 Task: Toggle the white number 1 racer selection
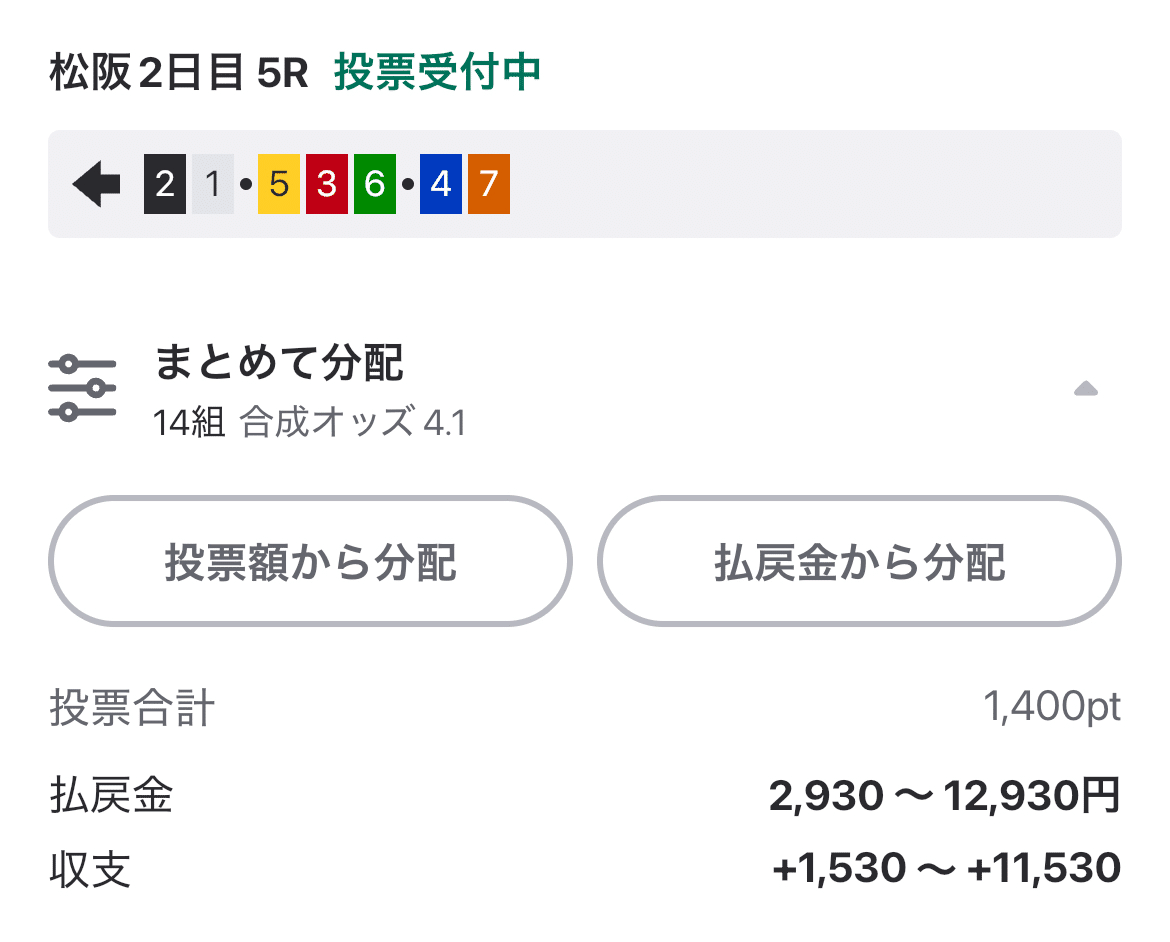tap(211, 184)
